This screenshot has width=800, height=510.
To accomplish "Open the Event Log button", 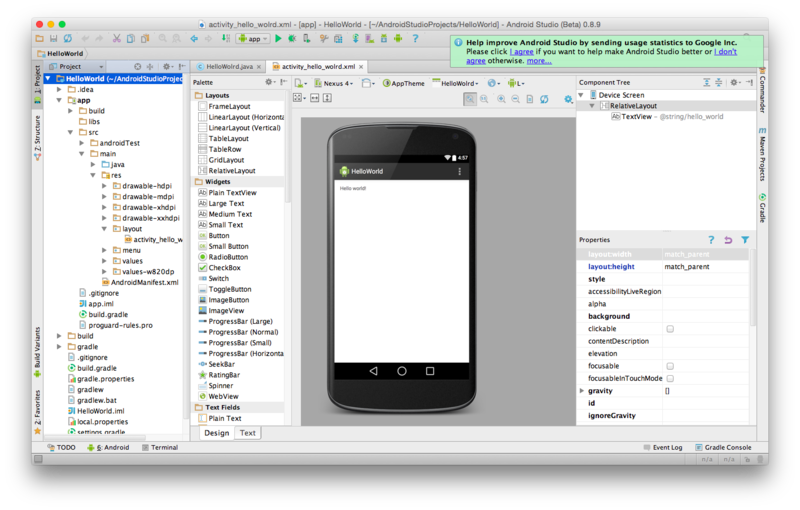I will pyautogui.click(x=663, y=447).
